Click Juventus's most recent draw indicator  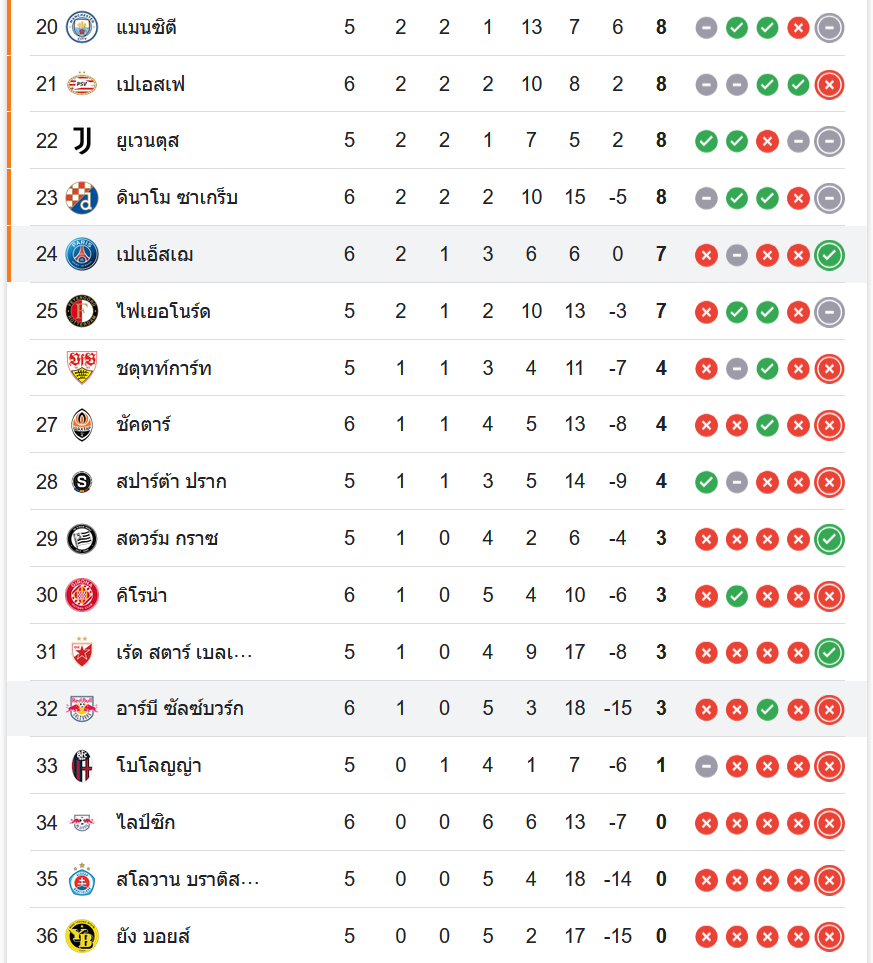click(829, 141)
